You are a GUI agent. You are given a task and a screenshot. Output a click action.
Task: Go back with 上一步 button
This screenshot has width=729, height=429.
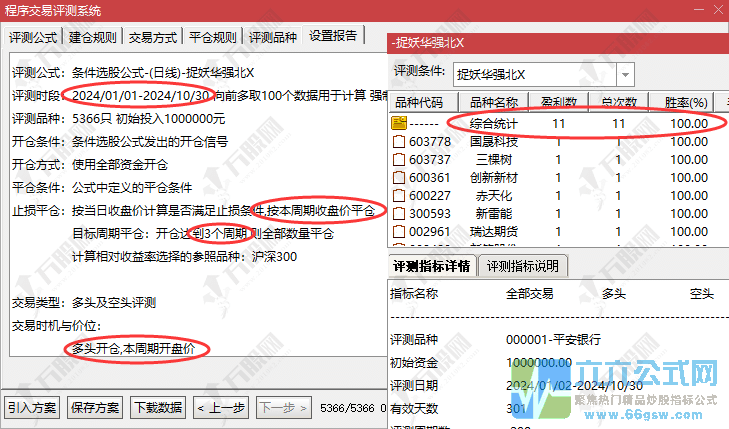[221, 408]
